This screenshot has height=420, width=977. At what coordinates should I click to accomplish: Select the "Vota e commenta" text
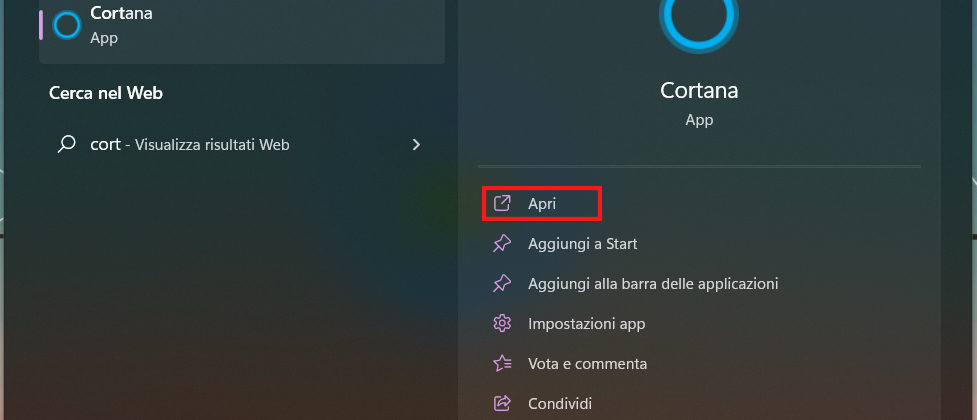(587, 363)
